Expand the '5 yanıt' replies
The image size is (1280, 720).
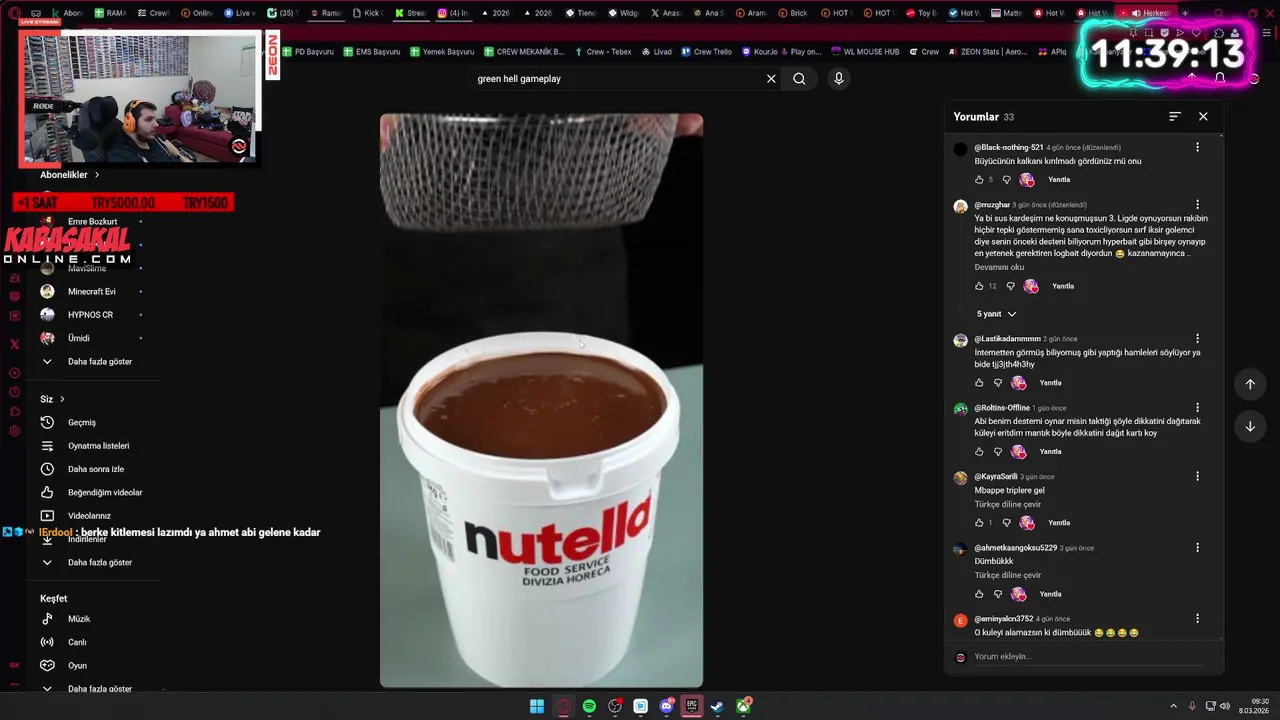996,314
